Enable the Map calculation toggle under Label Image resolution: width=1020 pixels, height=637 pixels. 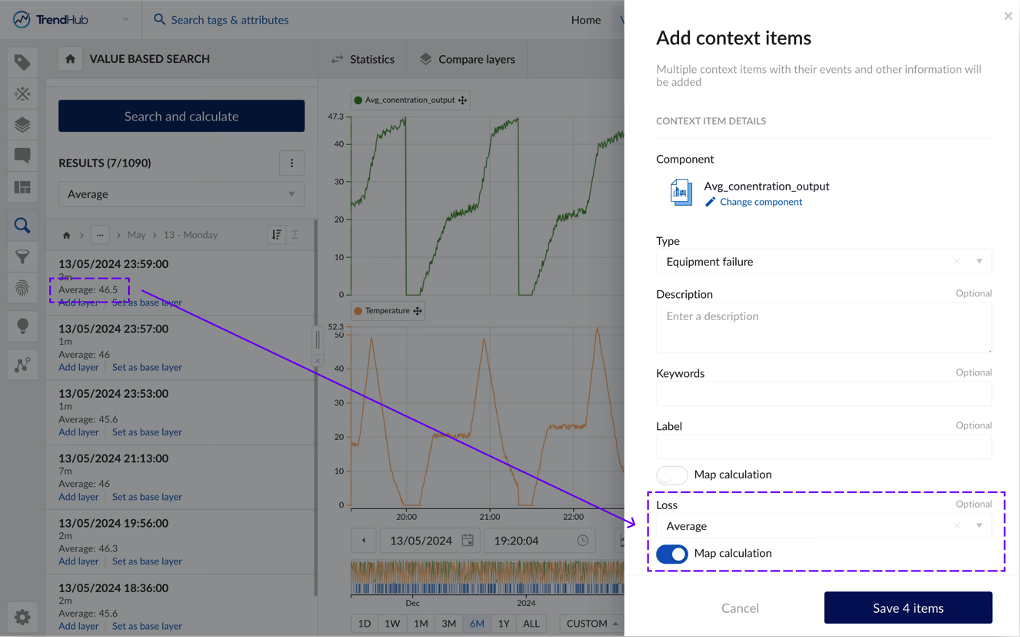[x=672, y=475]
